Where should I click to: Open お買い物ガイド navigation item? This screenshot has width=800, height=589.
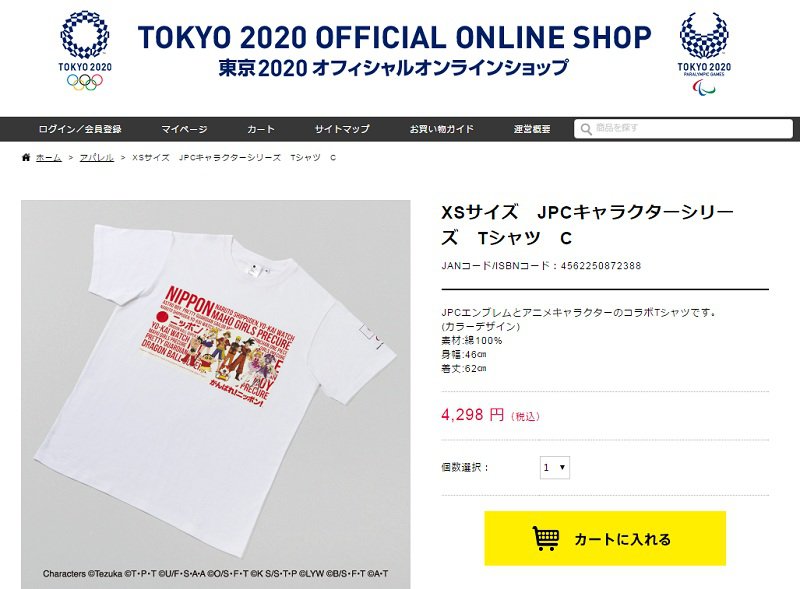click(x=442, y=129)
